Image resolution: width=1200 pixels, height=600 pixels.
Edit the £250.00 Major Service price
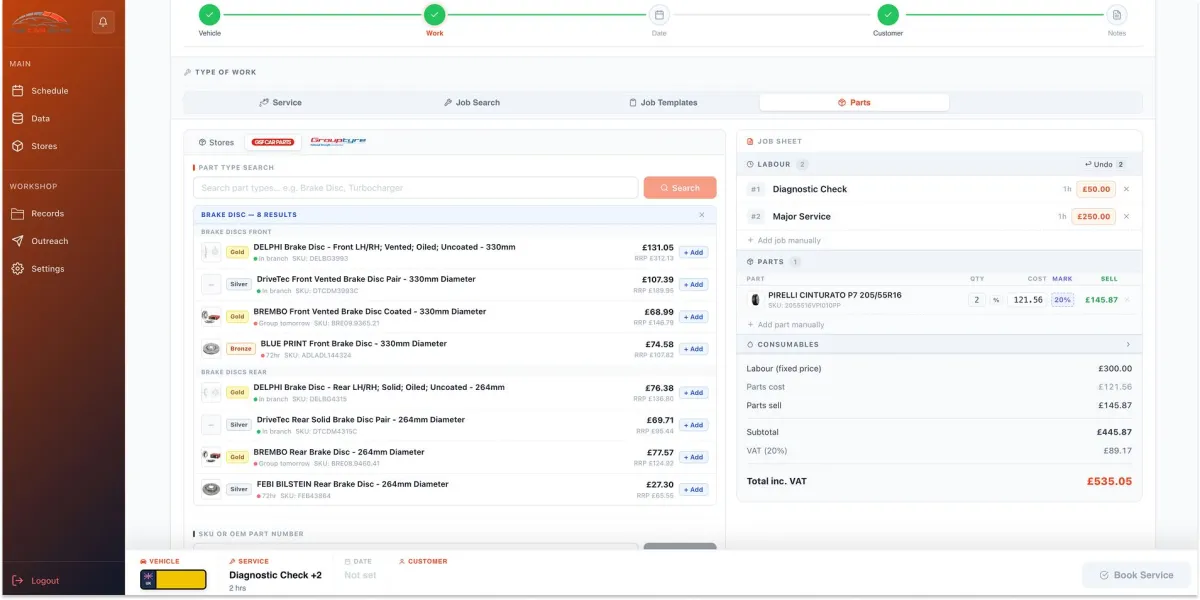(x=1094, y=216)
